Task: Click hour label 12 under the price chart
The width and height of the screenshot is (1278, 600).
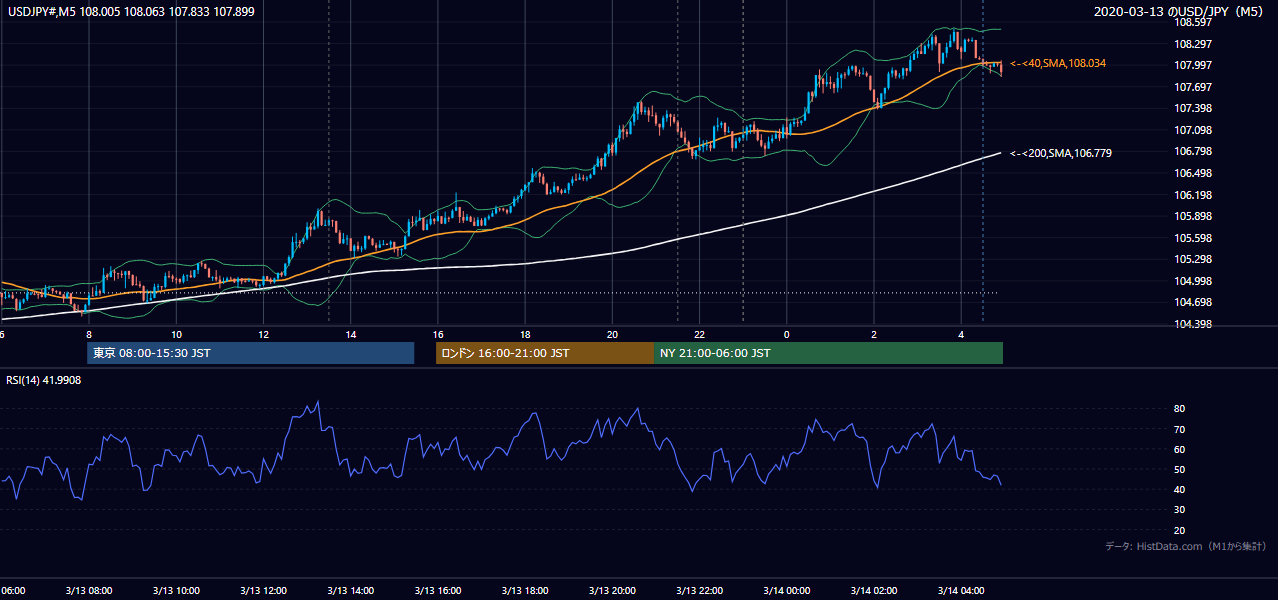Action: (x=263, y=334)
